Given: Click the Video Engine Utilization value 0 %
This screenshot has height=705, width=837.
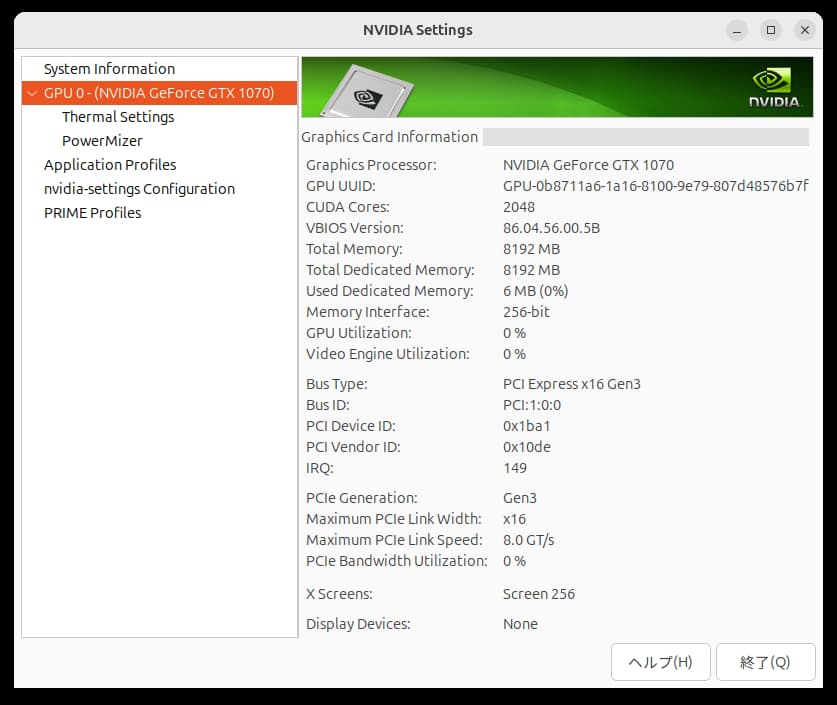Looking at the screenshot, I should pos(514,354).
